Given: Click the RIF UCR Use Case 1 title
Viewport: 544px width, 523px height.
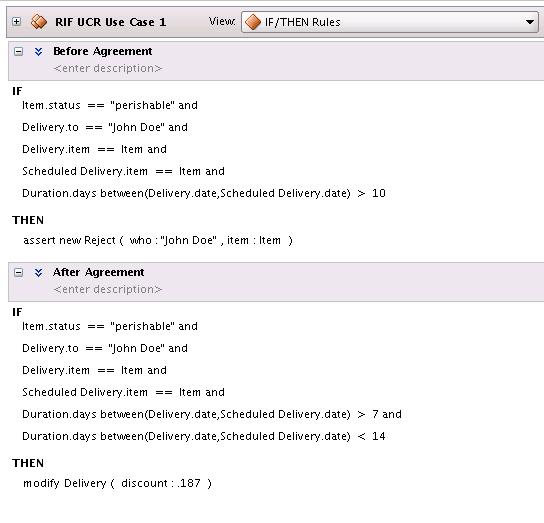Looking at the screenshot, I should [111, 22].
